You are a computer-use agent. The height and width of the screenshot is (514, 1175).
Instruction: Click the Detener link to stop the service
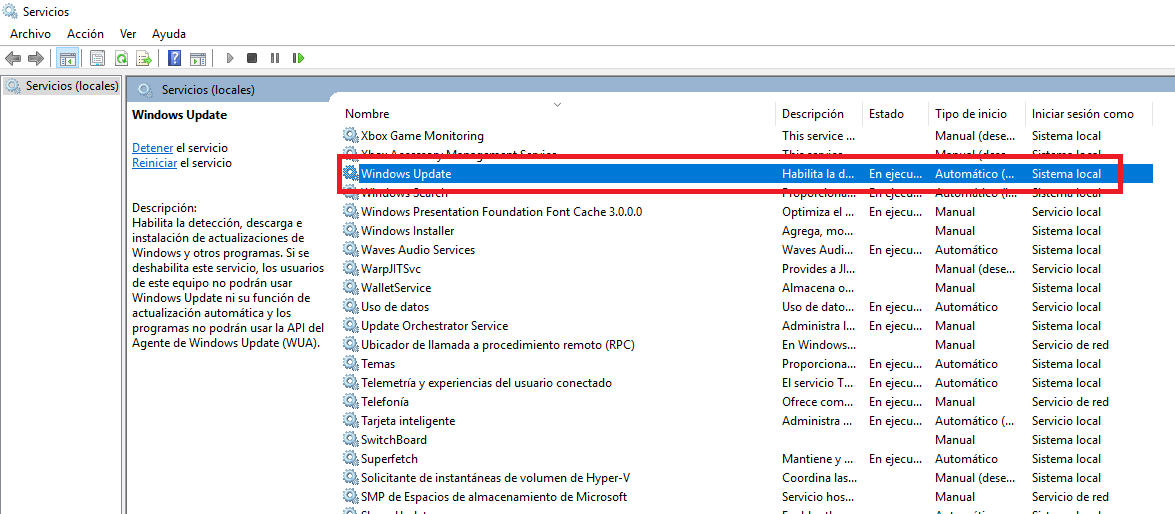(x=152, y=148)
